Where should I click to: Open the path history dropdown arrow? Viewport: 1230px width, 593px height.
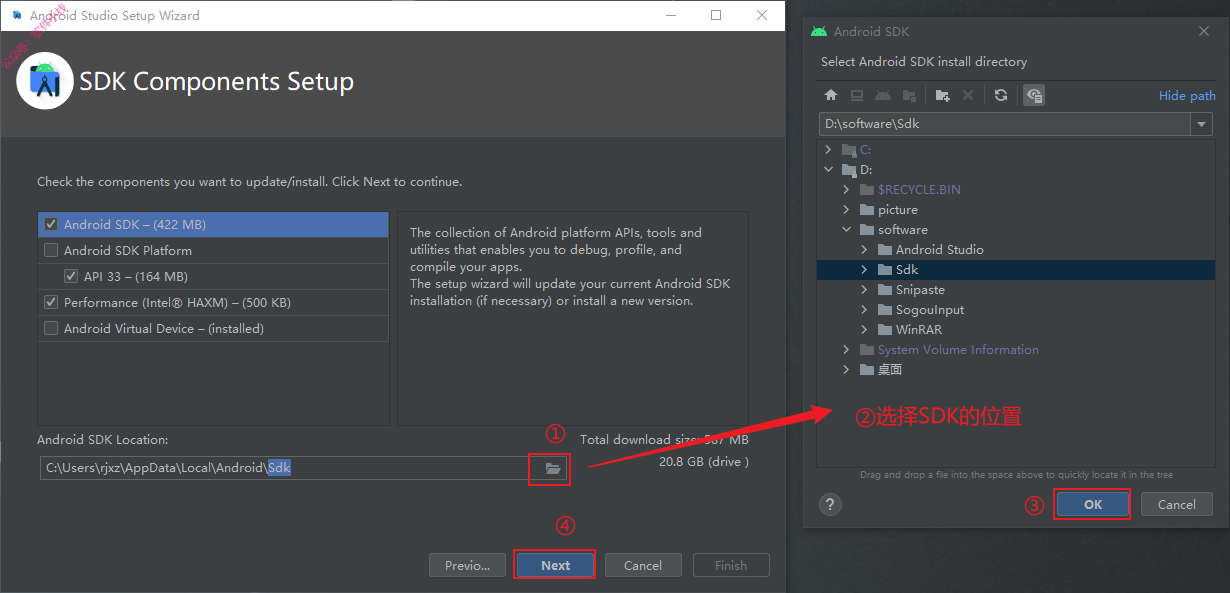[1201, 124]
